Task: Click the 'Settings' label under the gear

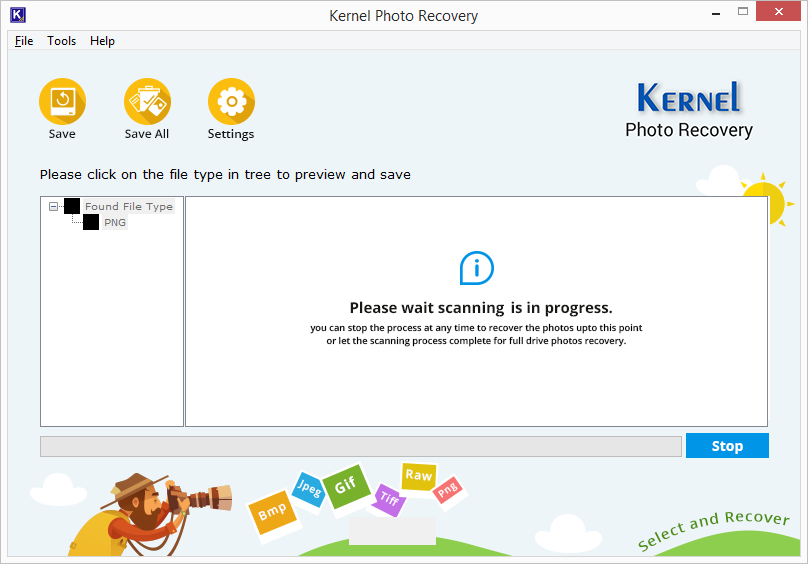Action: tap(231, 134)
